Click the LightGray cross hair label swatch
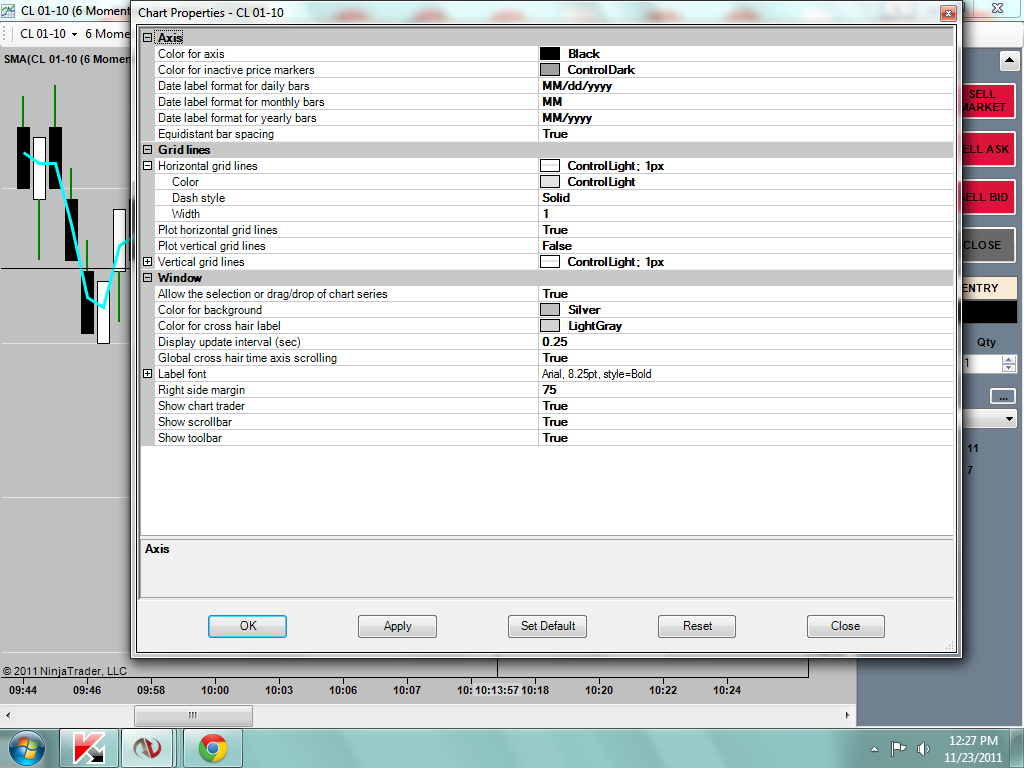The width and height of the screenshot is (1024, 768). point(550,326)
